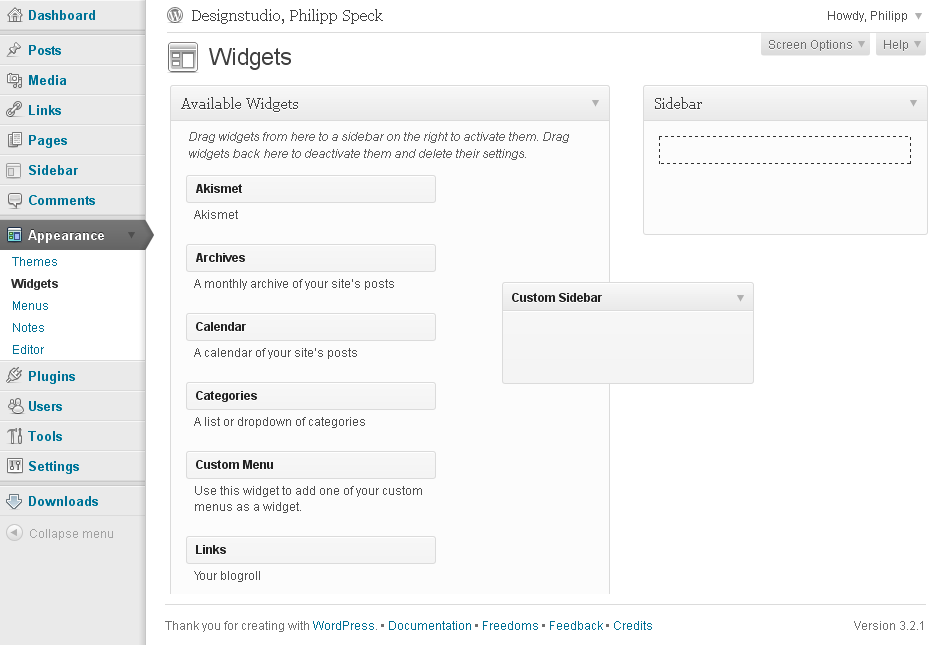Open the Howdy, Philipp user menu
The width and height of the screenshot is (930, 645).
[x=874, y=15]
